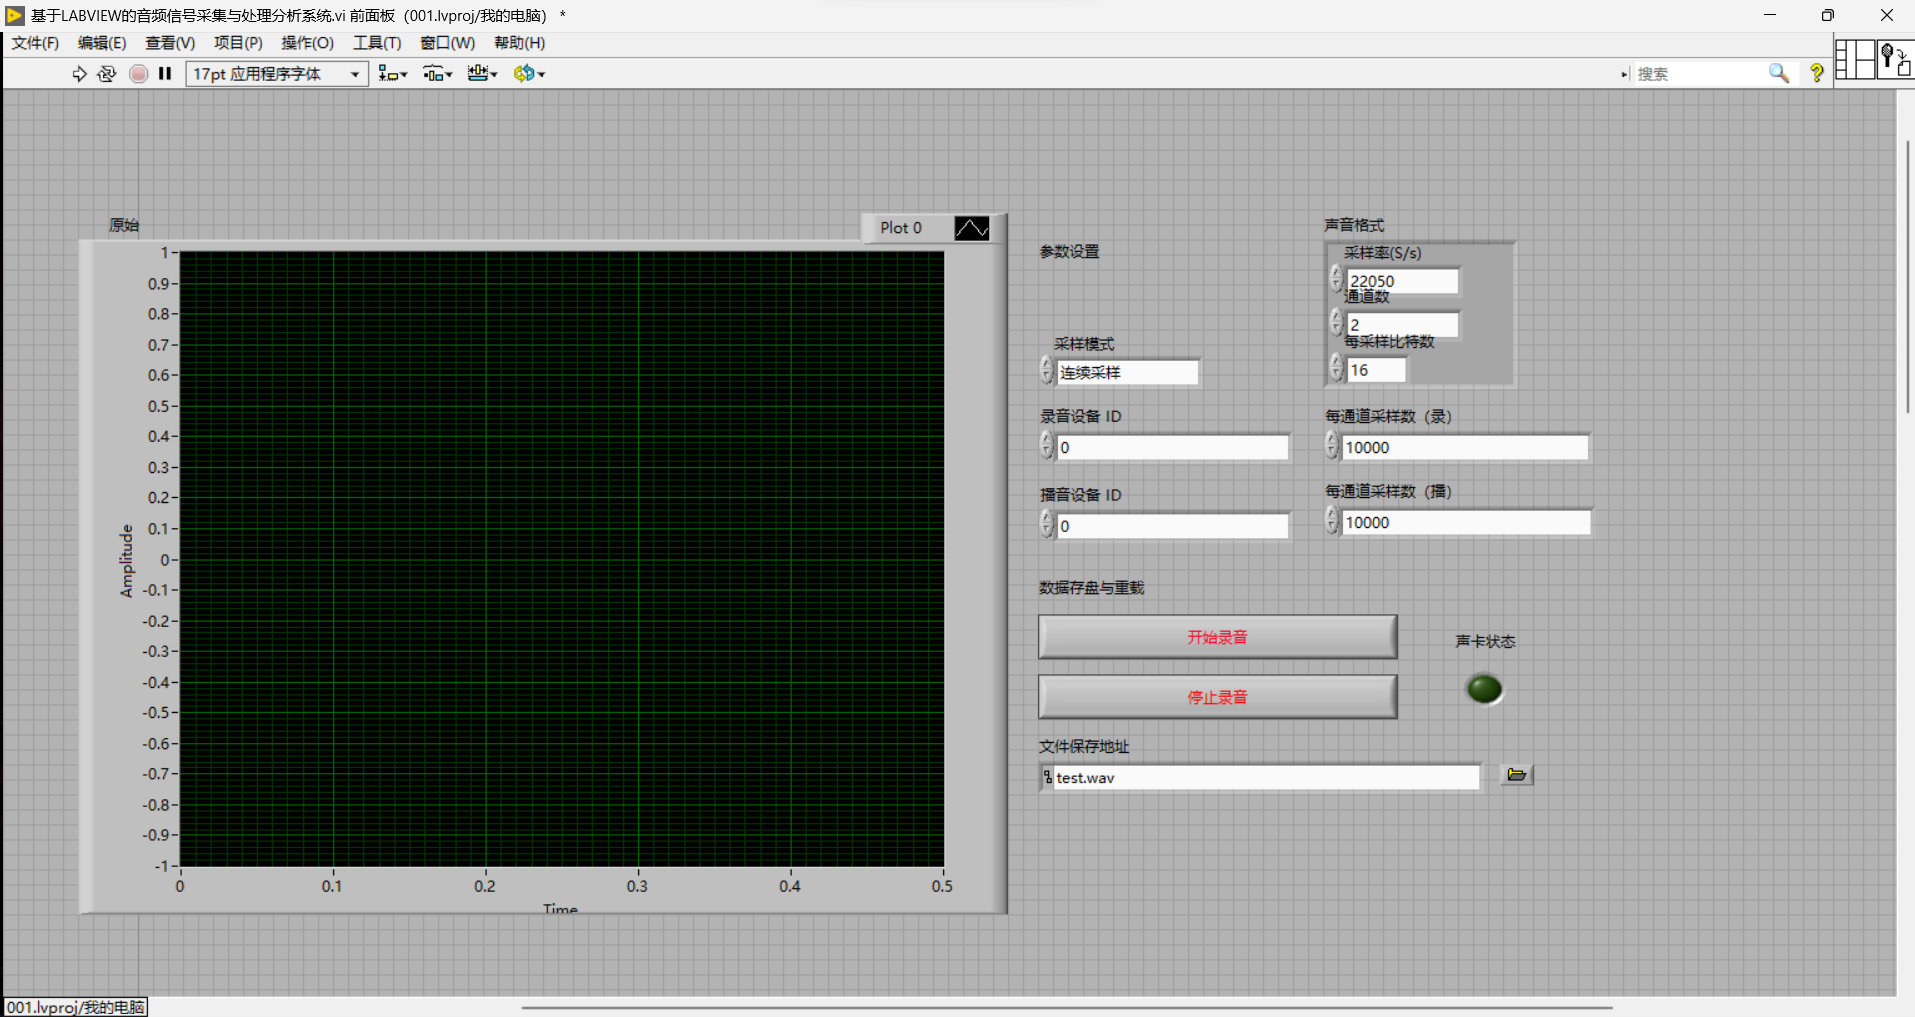Click the test.wav file path field
1915x1017 pixels.
point(1266,778)
